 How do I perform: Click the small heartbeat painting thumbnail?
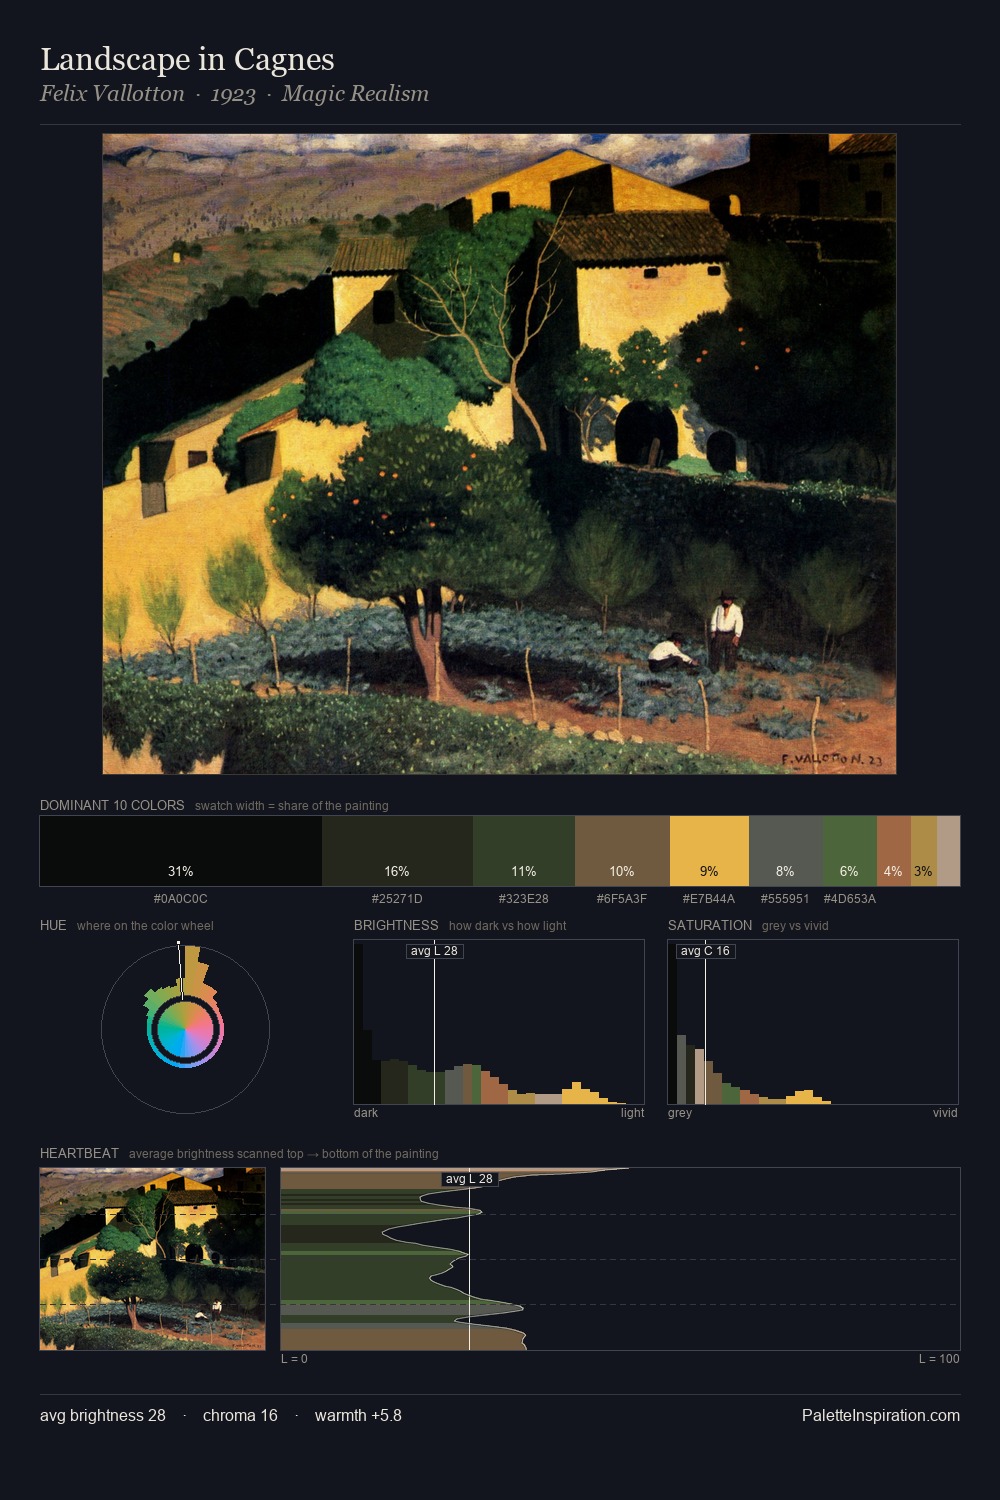(152, 1259)
